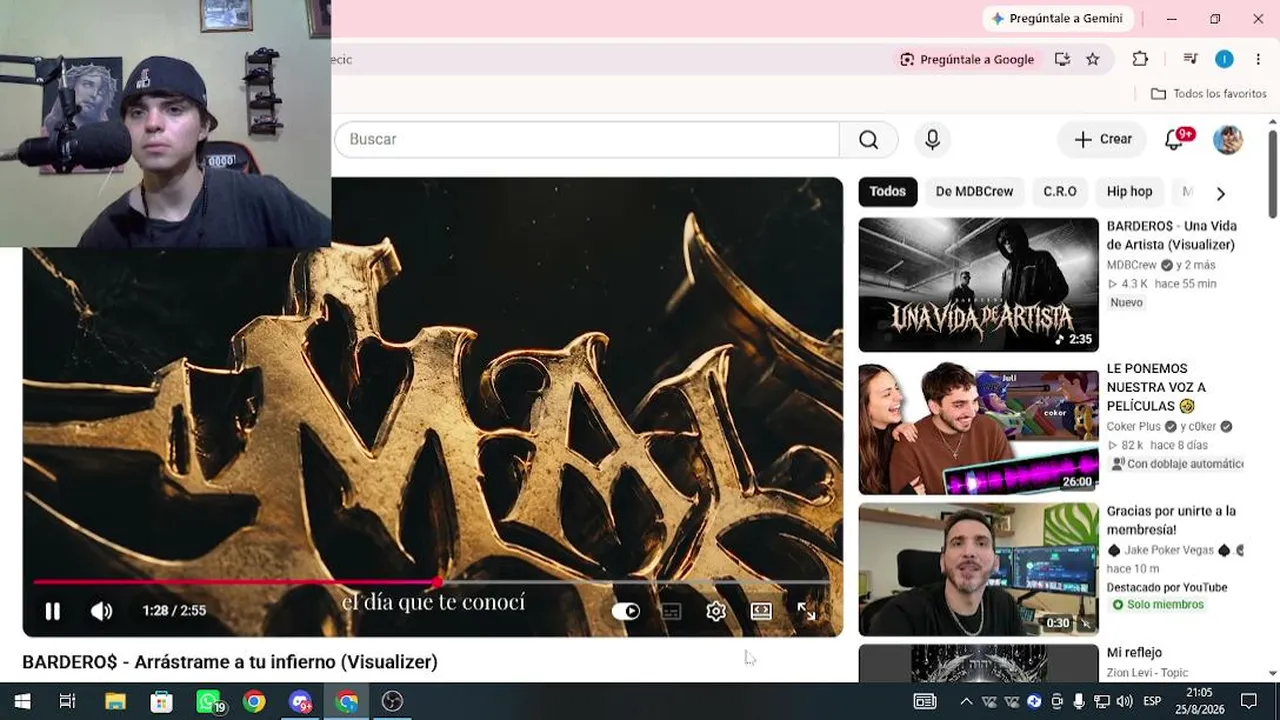This screenshot has height=720, width=1280.
Task: Click the video title BARDERO$ - Arrástrame a tu infierno
Action: [x=230, y=662]
